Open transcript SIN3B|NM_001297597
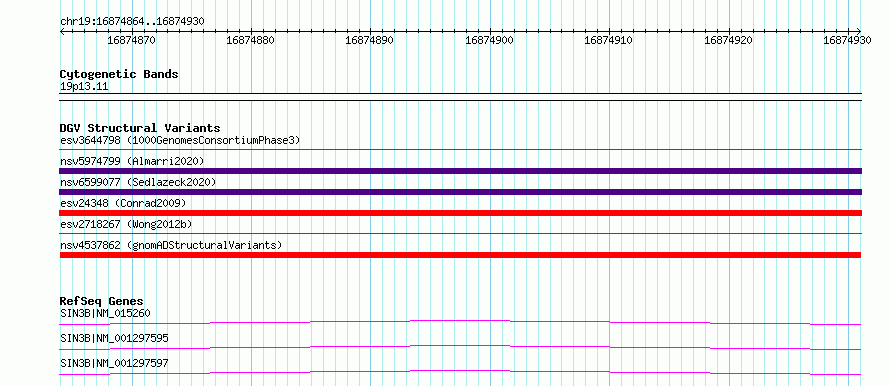This screenshot has height=386, width=890. pyautogui.click(x=114, y=363)
